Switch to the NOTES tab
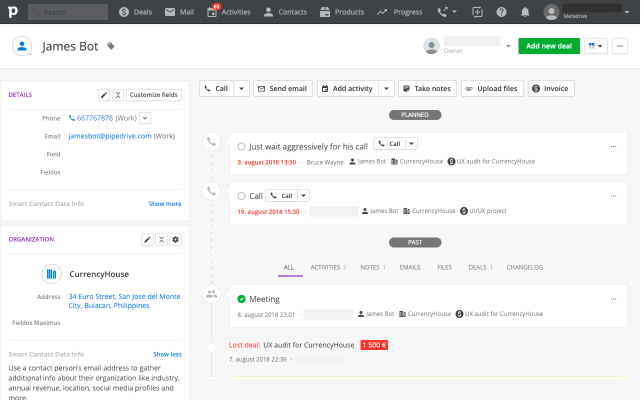 point(373,267)
